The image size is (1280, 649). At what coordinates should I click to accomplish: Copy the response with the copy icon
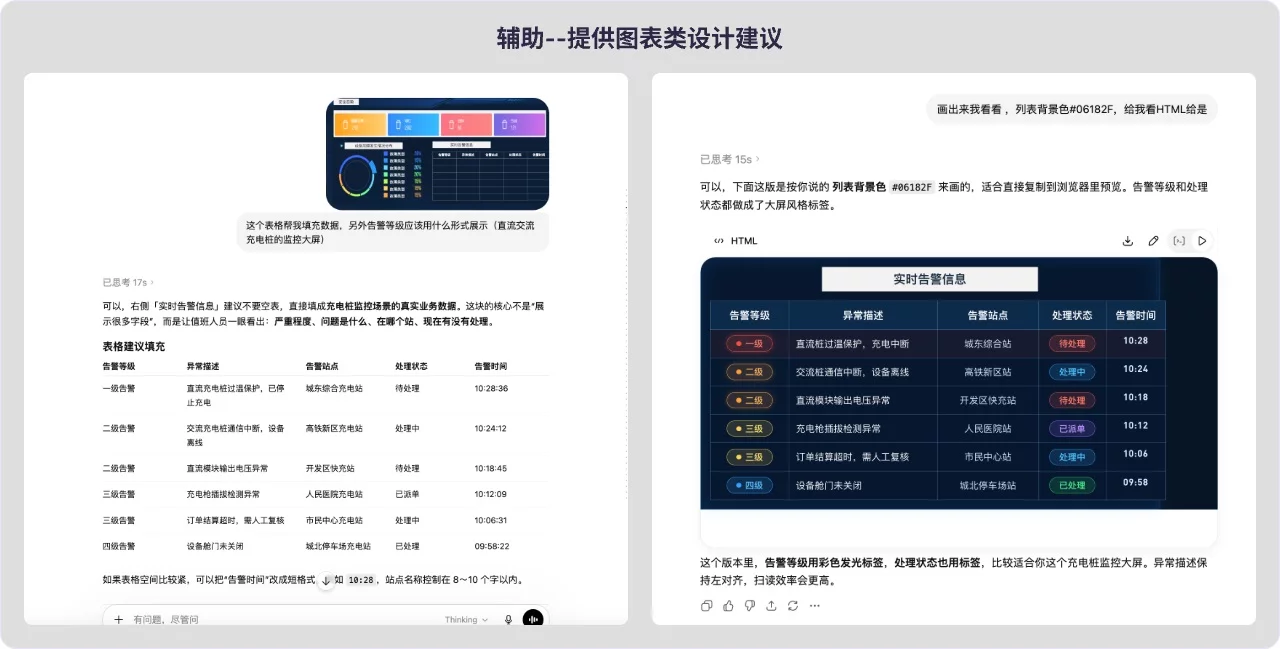pos(707,606)
